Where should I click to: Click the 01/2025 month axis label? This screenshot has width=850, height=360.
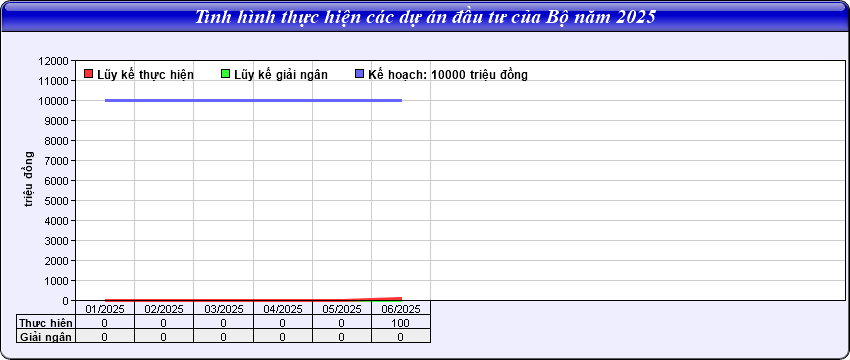pyautogui.click(x=105, y=309)
